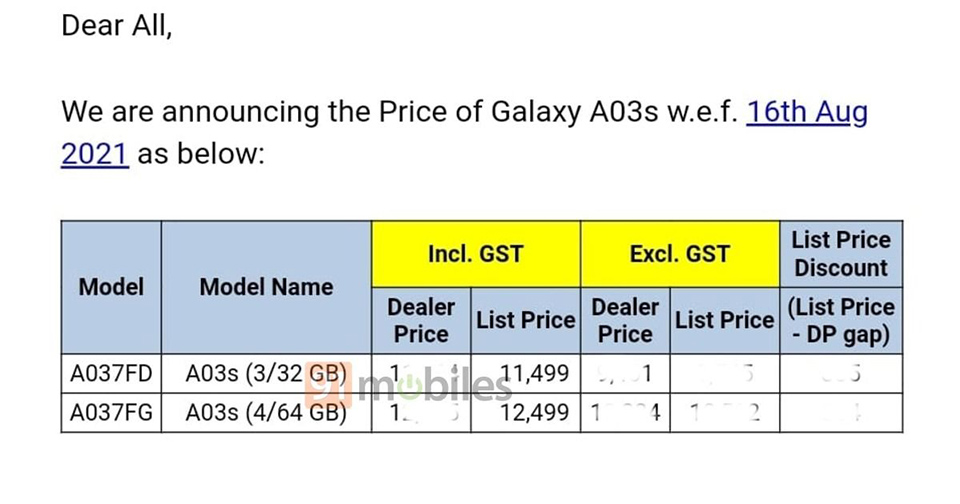Click the (List Price - DP gap) subheader
The height and width of the screenshot is (504, 960).
point(841,320)
